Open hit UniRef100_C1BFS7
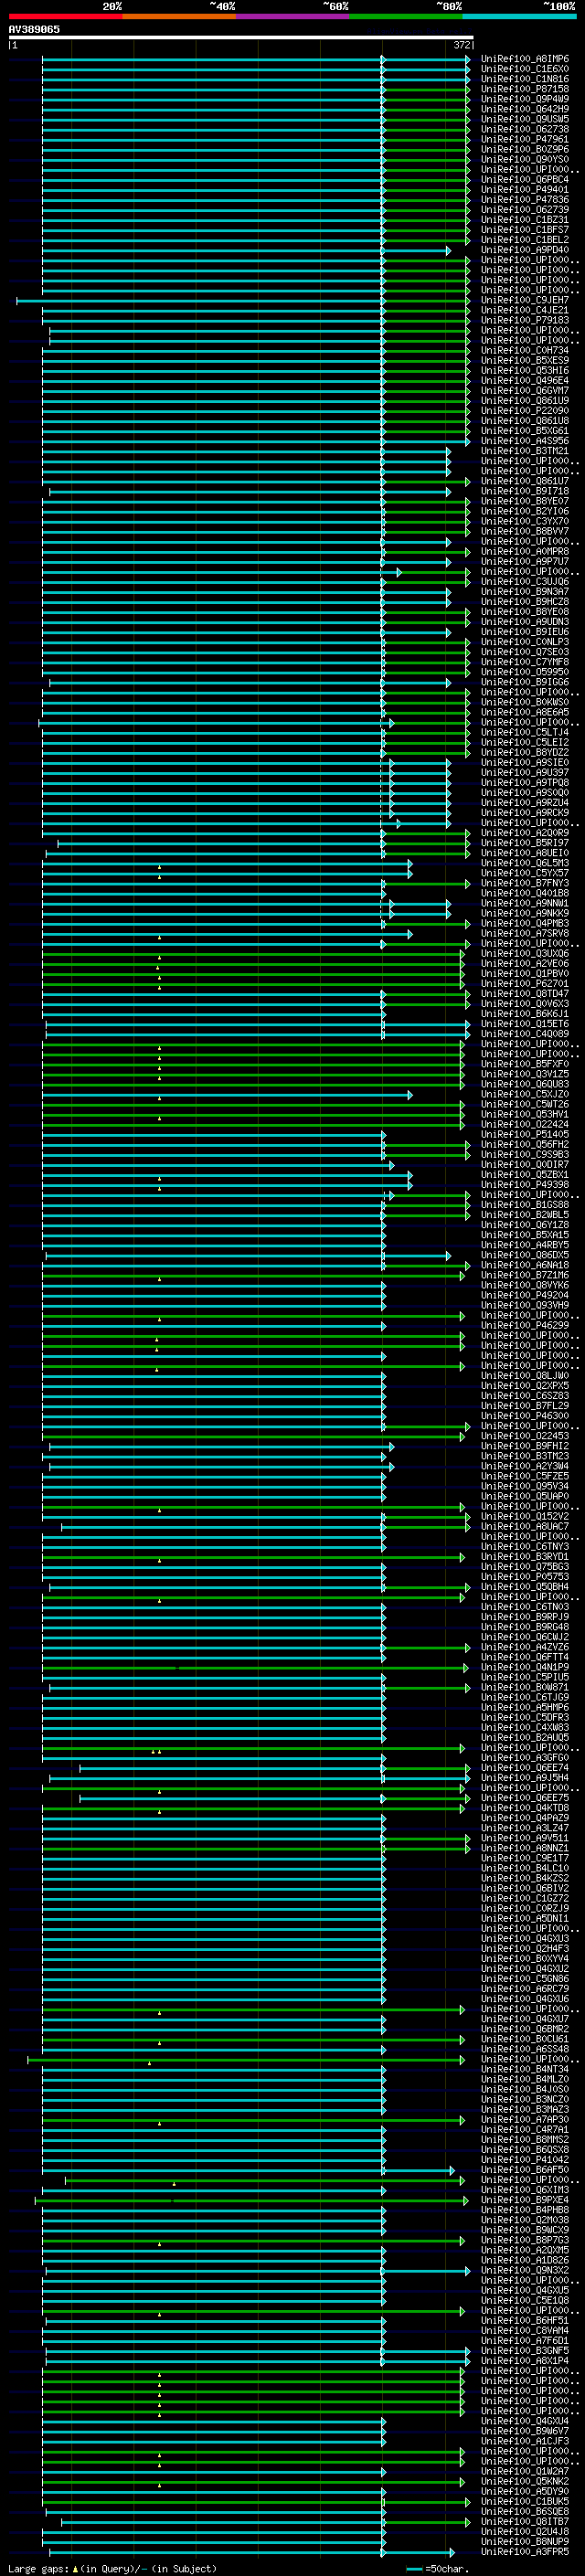 pos(524,230)
